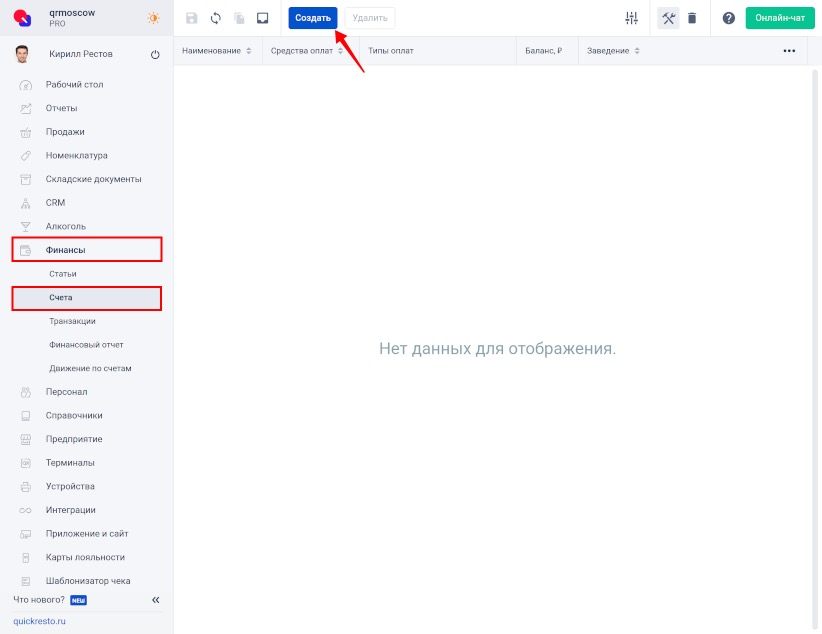Click the trash bin icon
The width and height of the screenshot is (822, 634).
[692, 18]
